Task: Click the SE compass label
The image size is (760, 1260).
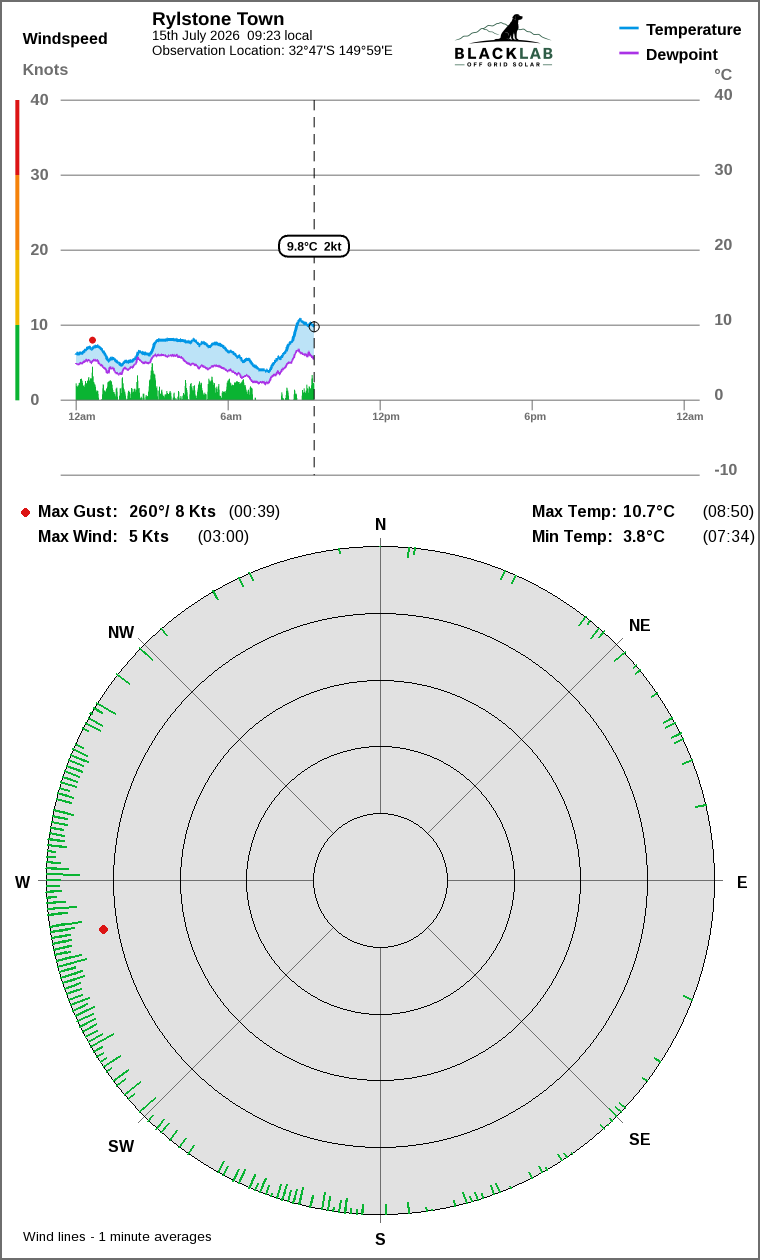Action: tap(639, 1140)
